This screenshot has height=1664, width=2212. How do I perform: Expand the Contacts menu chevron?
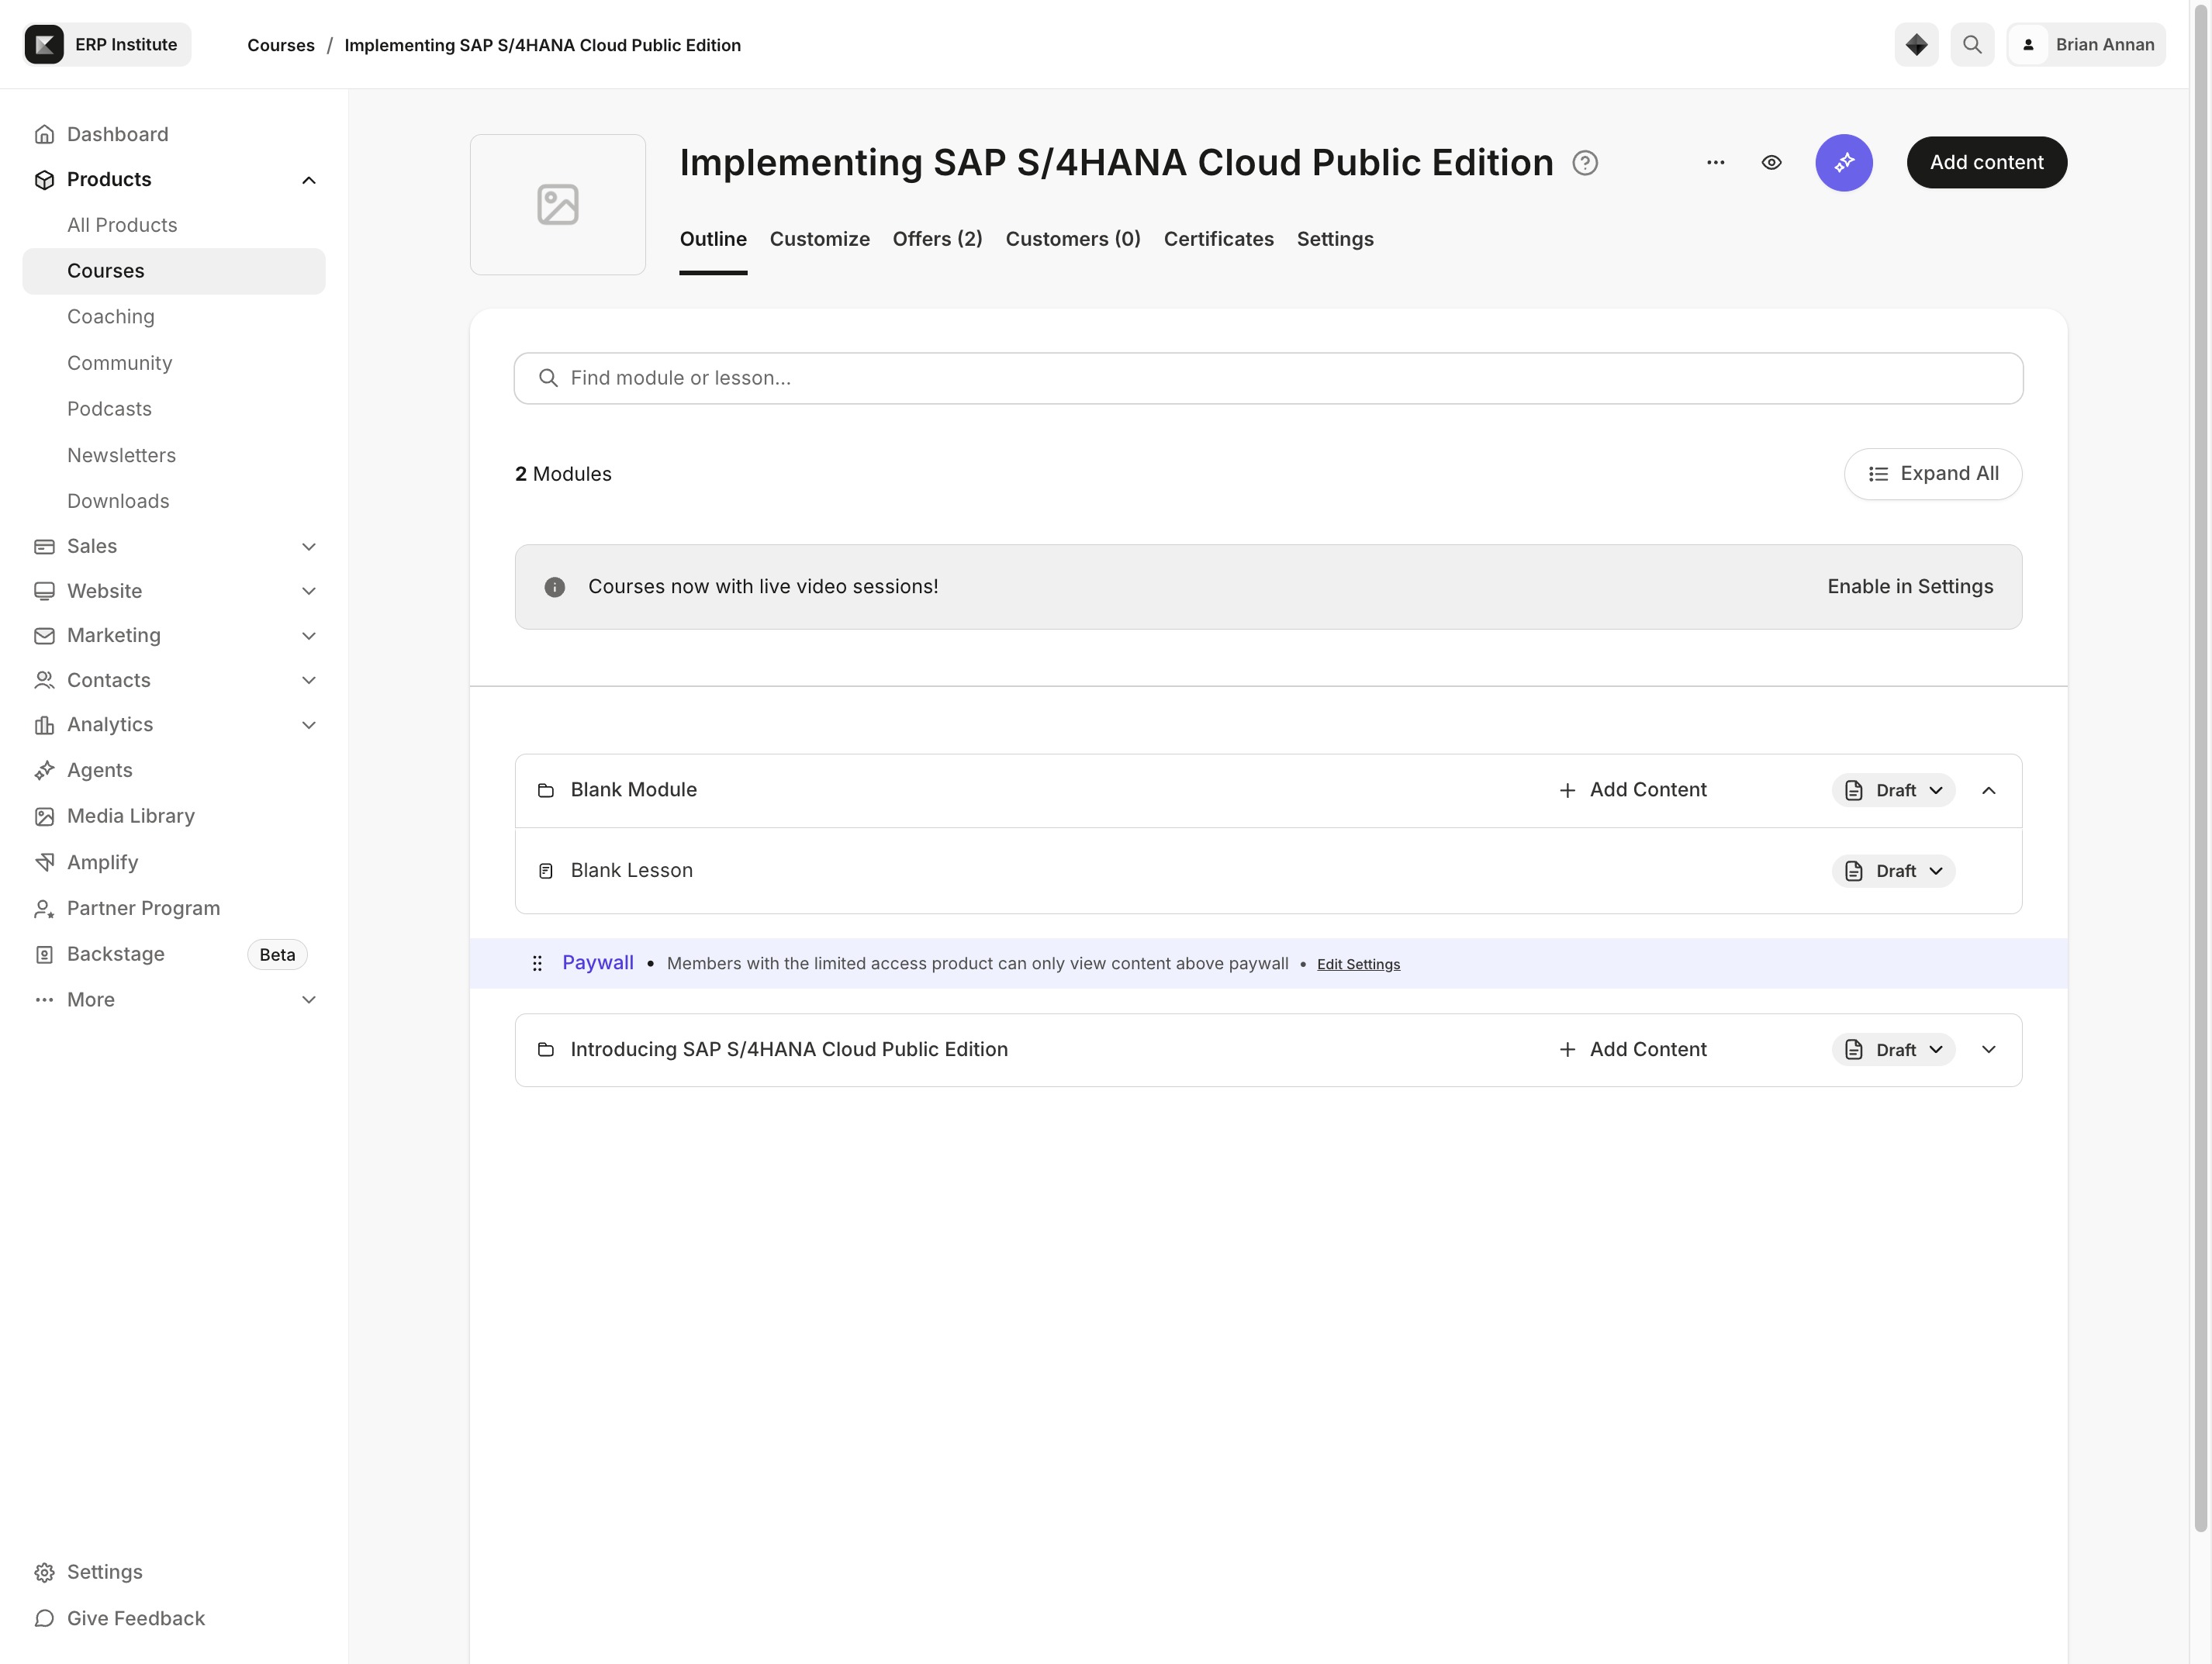[x=309, y=681]
